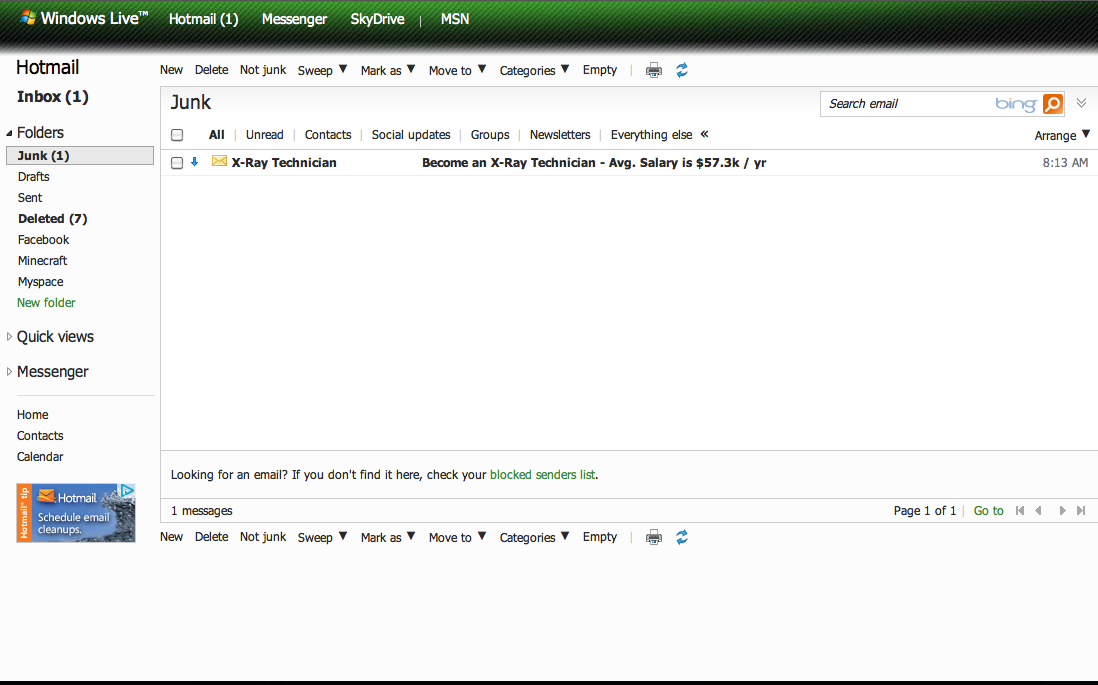Viewport: 1098px width, 685px height.
Task: Collapse the Folders section
Action: 9,133
